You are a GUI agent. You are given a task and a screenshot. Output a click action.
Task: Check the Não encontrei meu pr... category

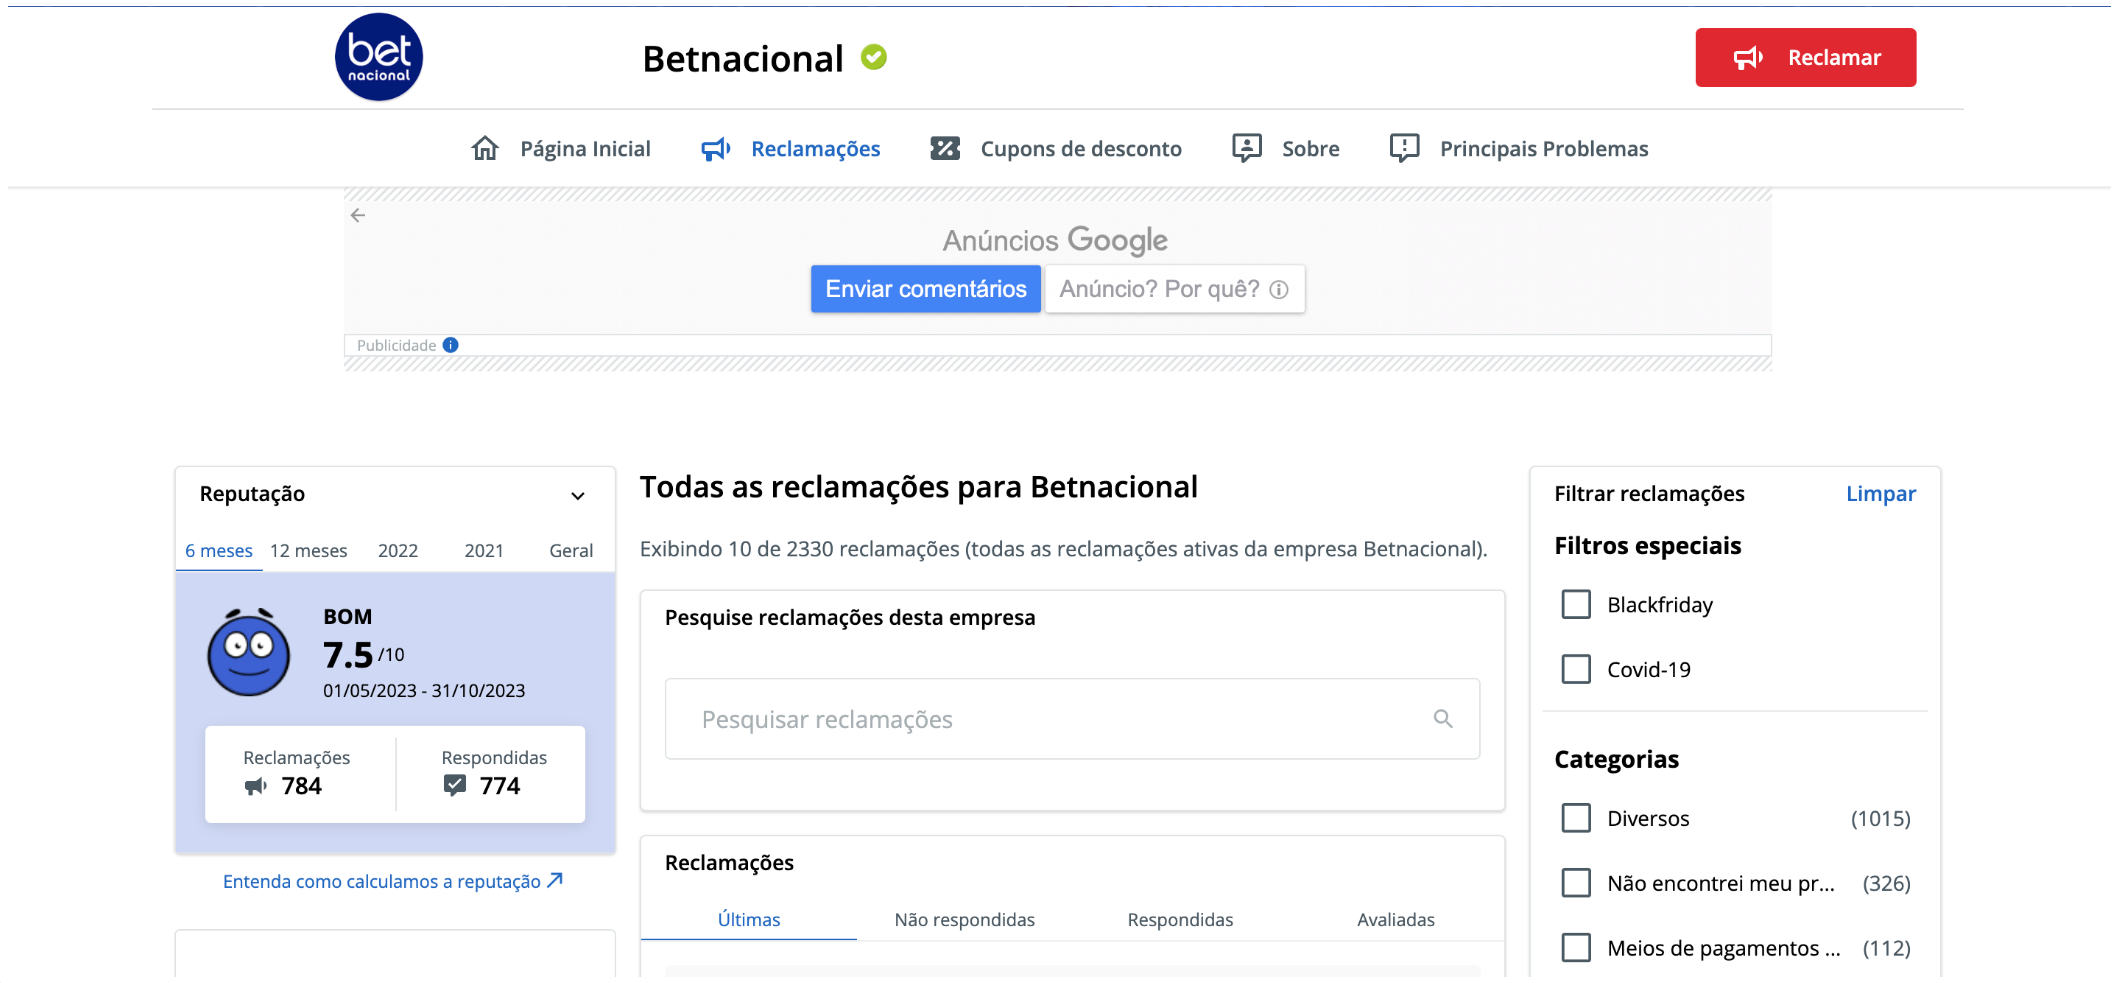(x=1576, y=883)
